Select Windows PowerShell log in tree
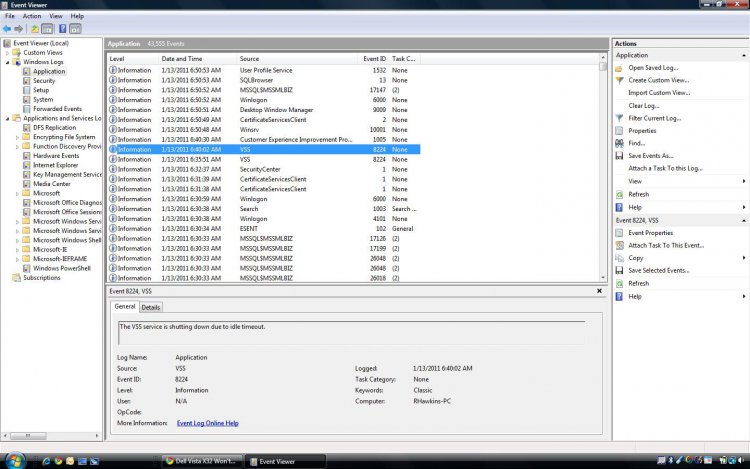This screenshot has height=469, width=750. tap(62, 268)
